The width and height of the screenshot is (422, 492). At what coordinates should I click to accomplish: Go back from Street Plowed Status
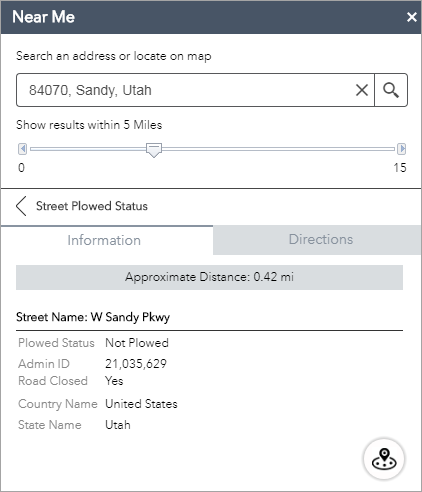click(21, 206)
